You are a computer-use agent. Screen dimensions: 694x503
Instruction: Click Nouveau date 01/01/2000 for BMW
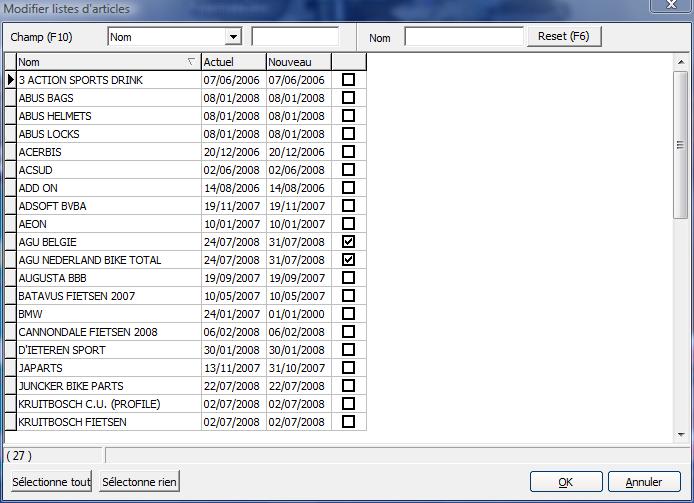[x=299, y=314]
